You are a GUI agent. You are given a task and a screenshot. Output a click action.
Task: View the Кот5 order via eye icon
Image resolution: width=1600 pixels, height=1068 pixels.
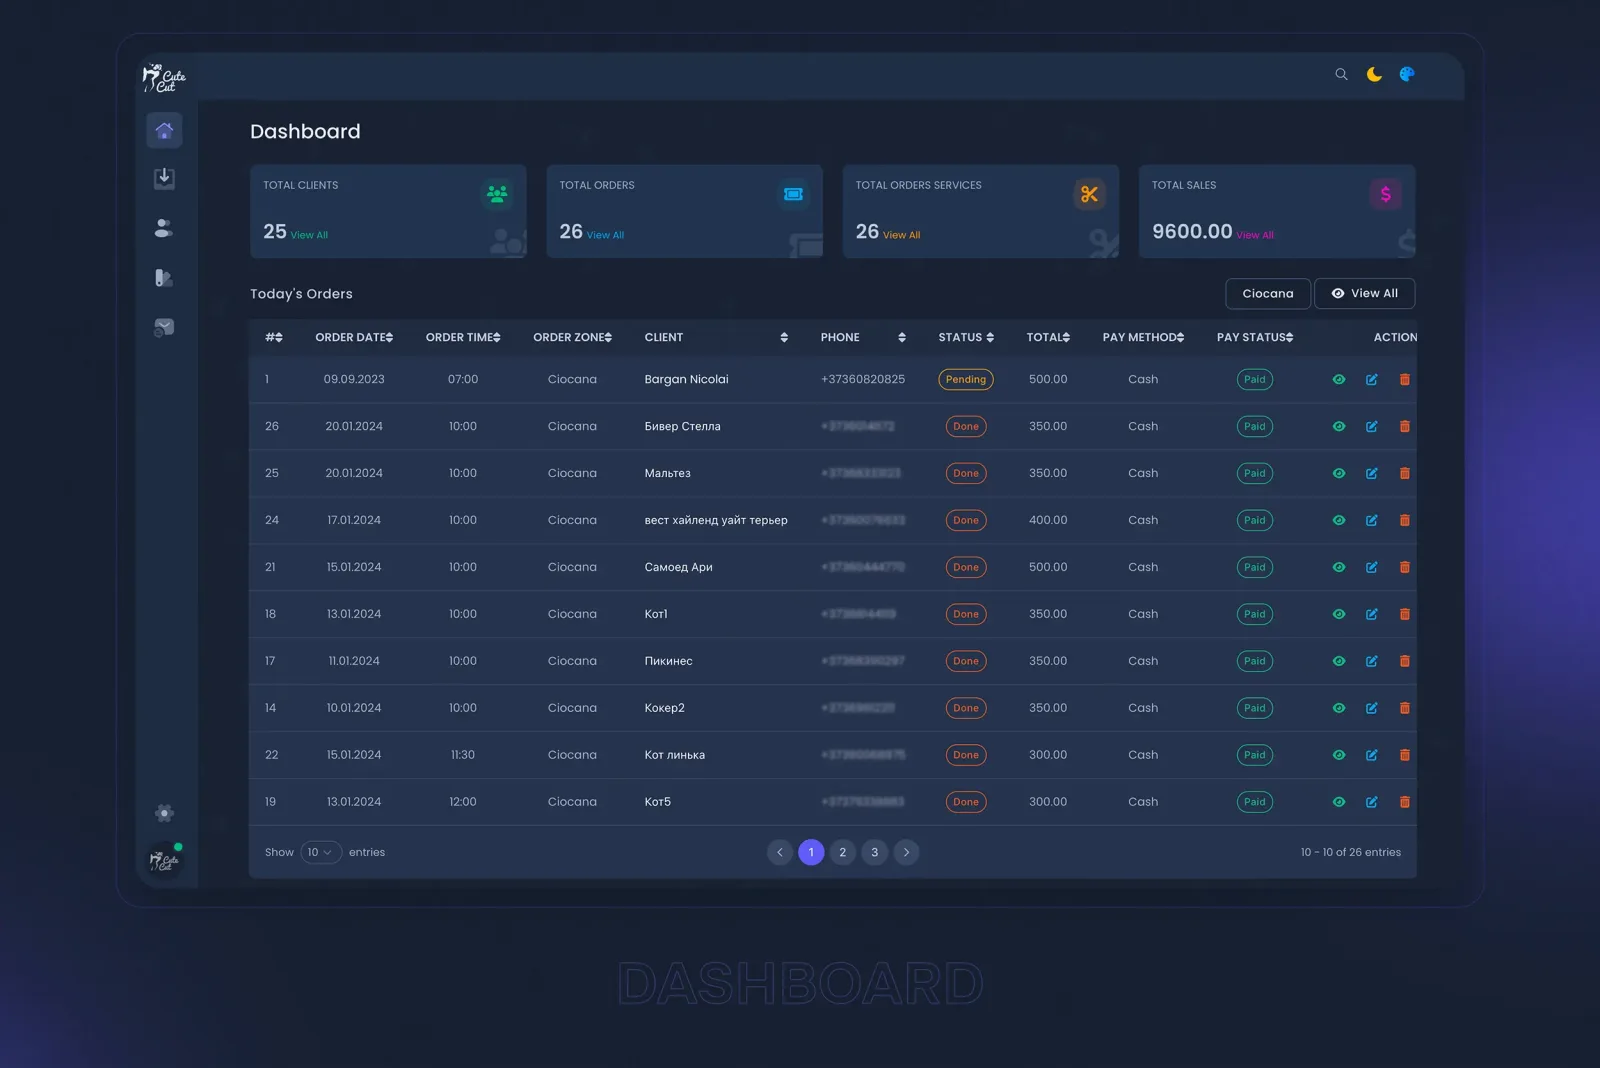point(1339,802)
